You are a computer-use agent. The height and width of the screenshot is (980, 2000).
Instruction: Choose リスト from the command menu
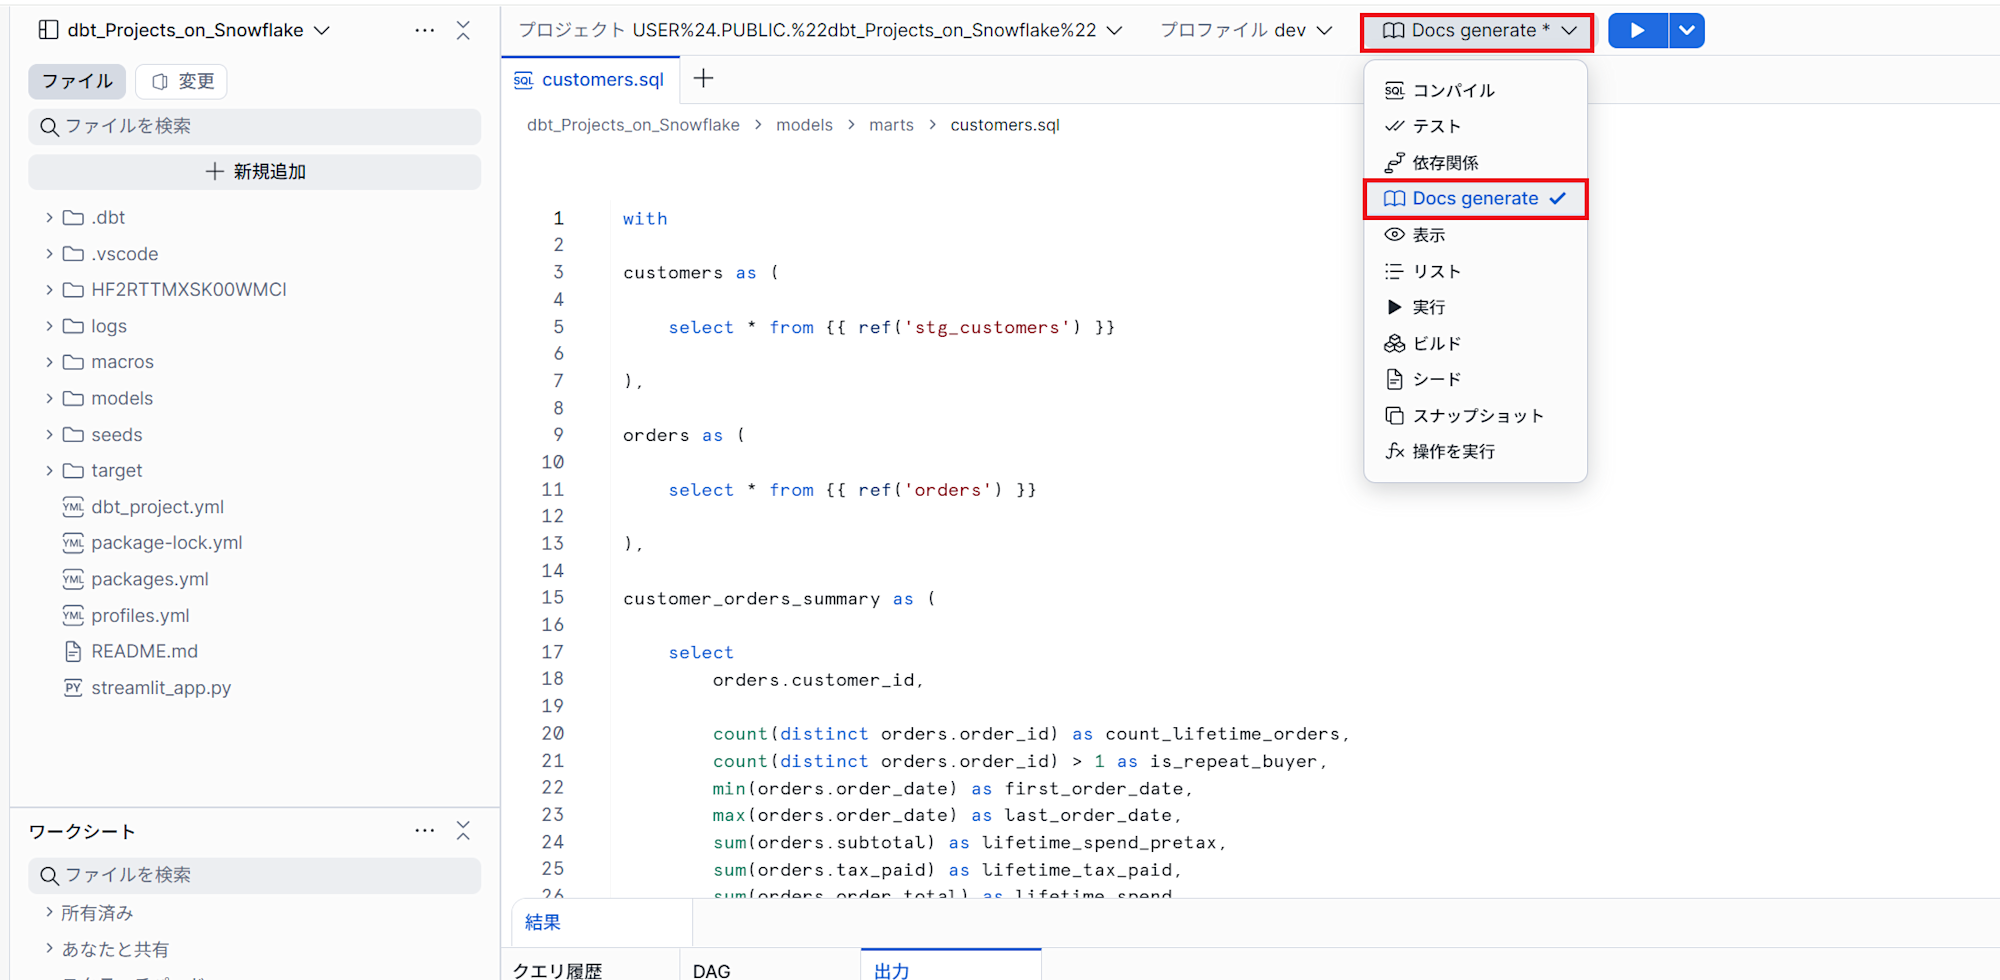(x=1475, y=271)
